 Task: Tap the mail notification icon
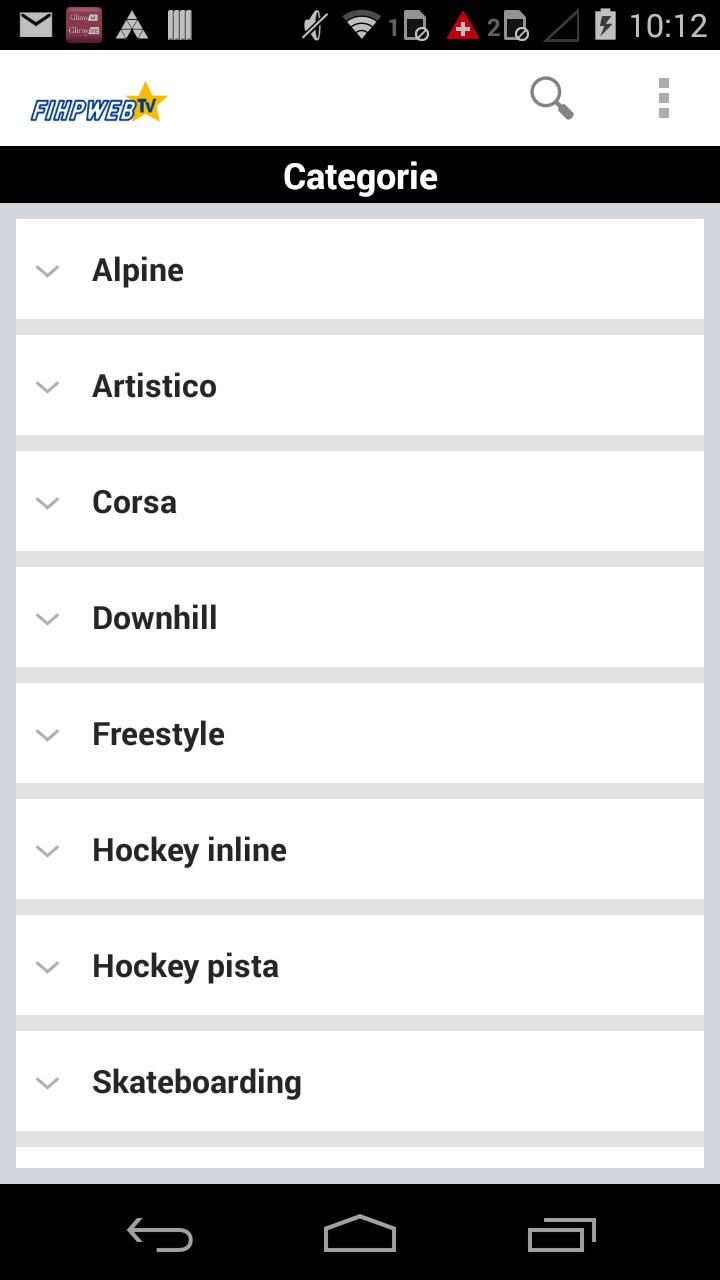pos(36,24)
